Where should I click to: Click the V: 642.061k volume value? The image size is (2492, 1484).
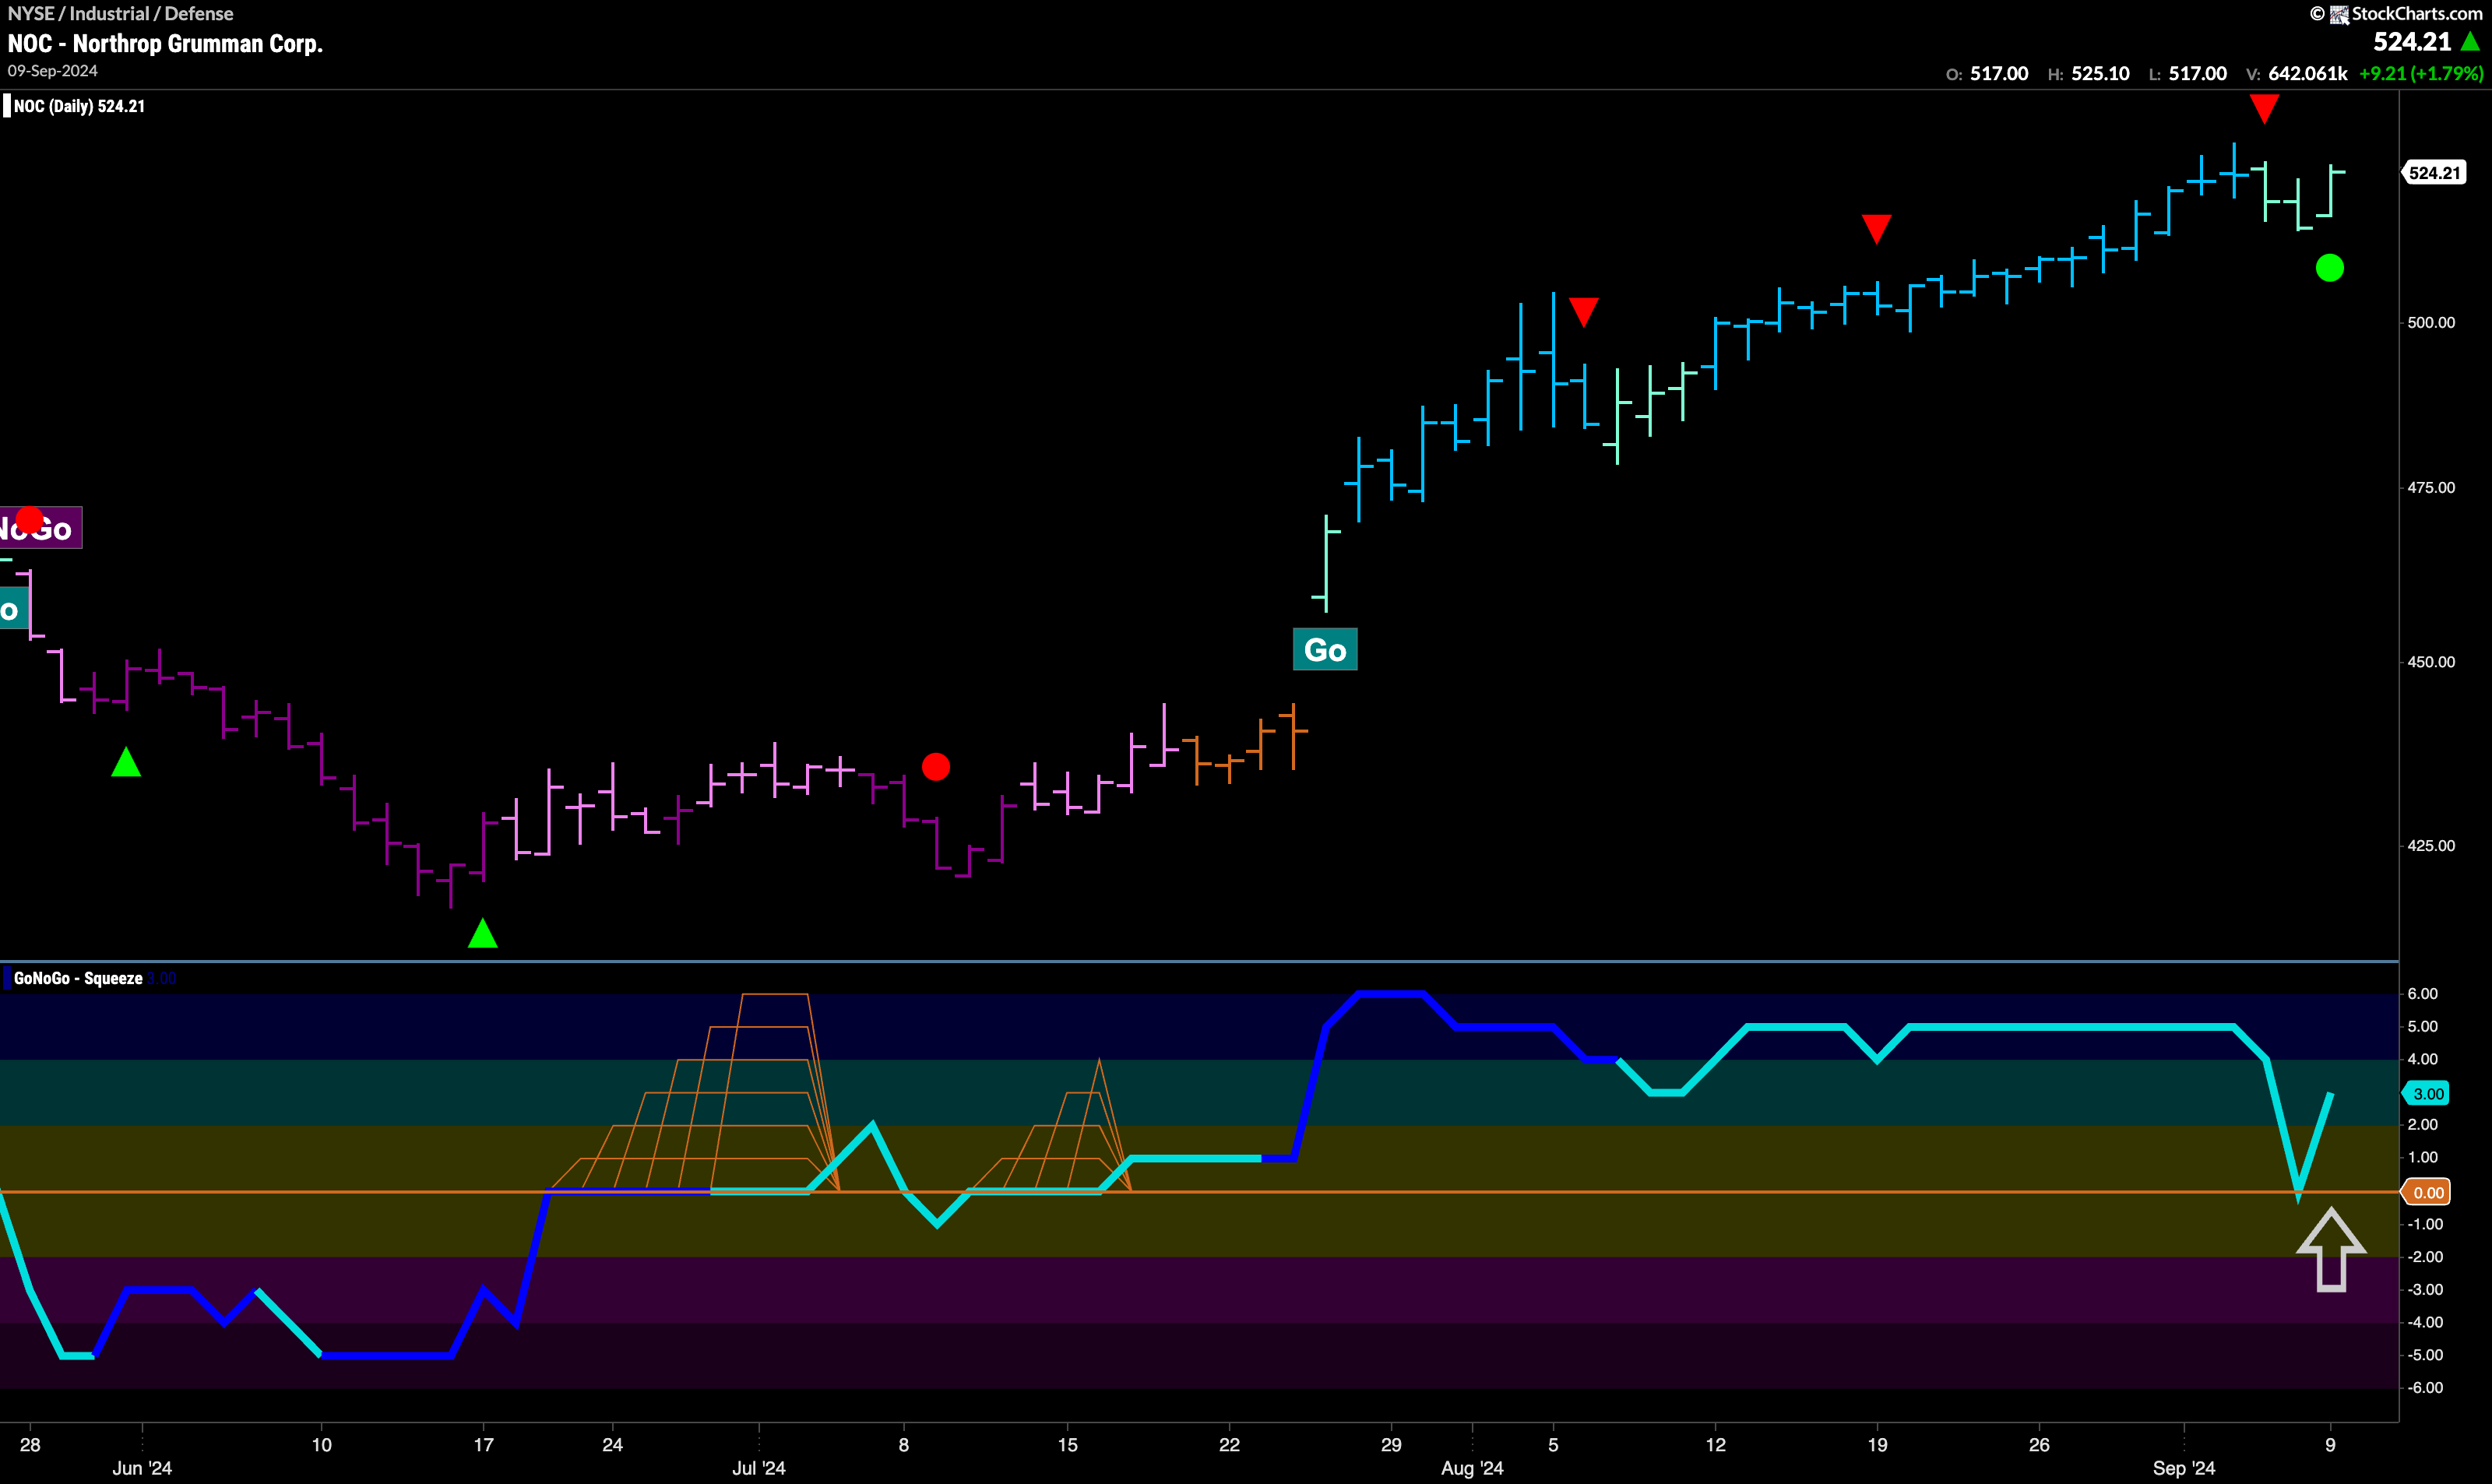click(2297, 74)
